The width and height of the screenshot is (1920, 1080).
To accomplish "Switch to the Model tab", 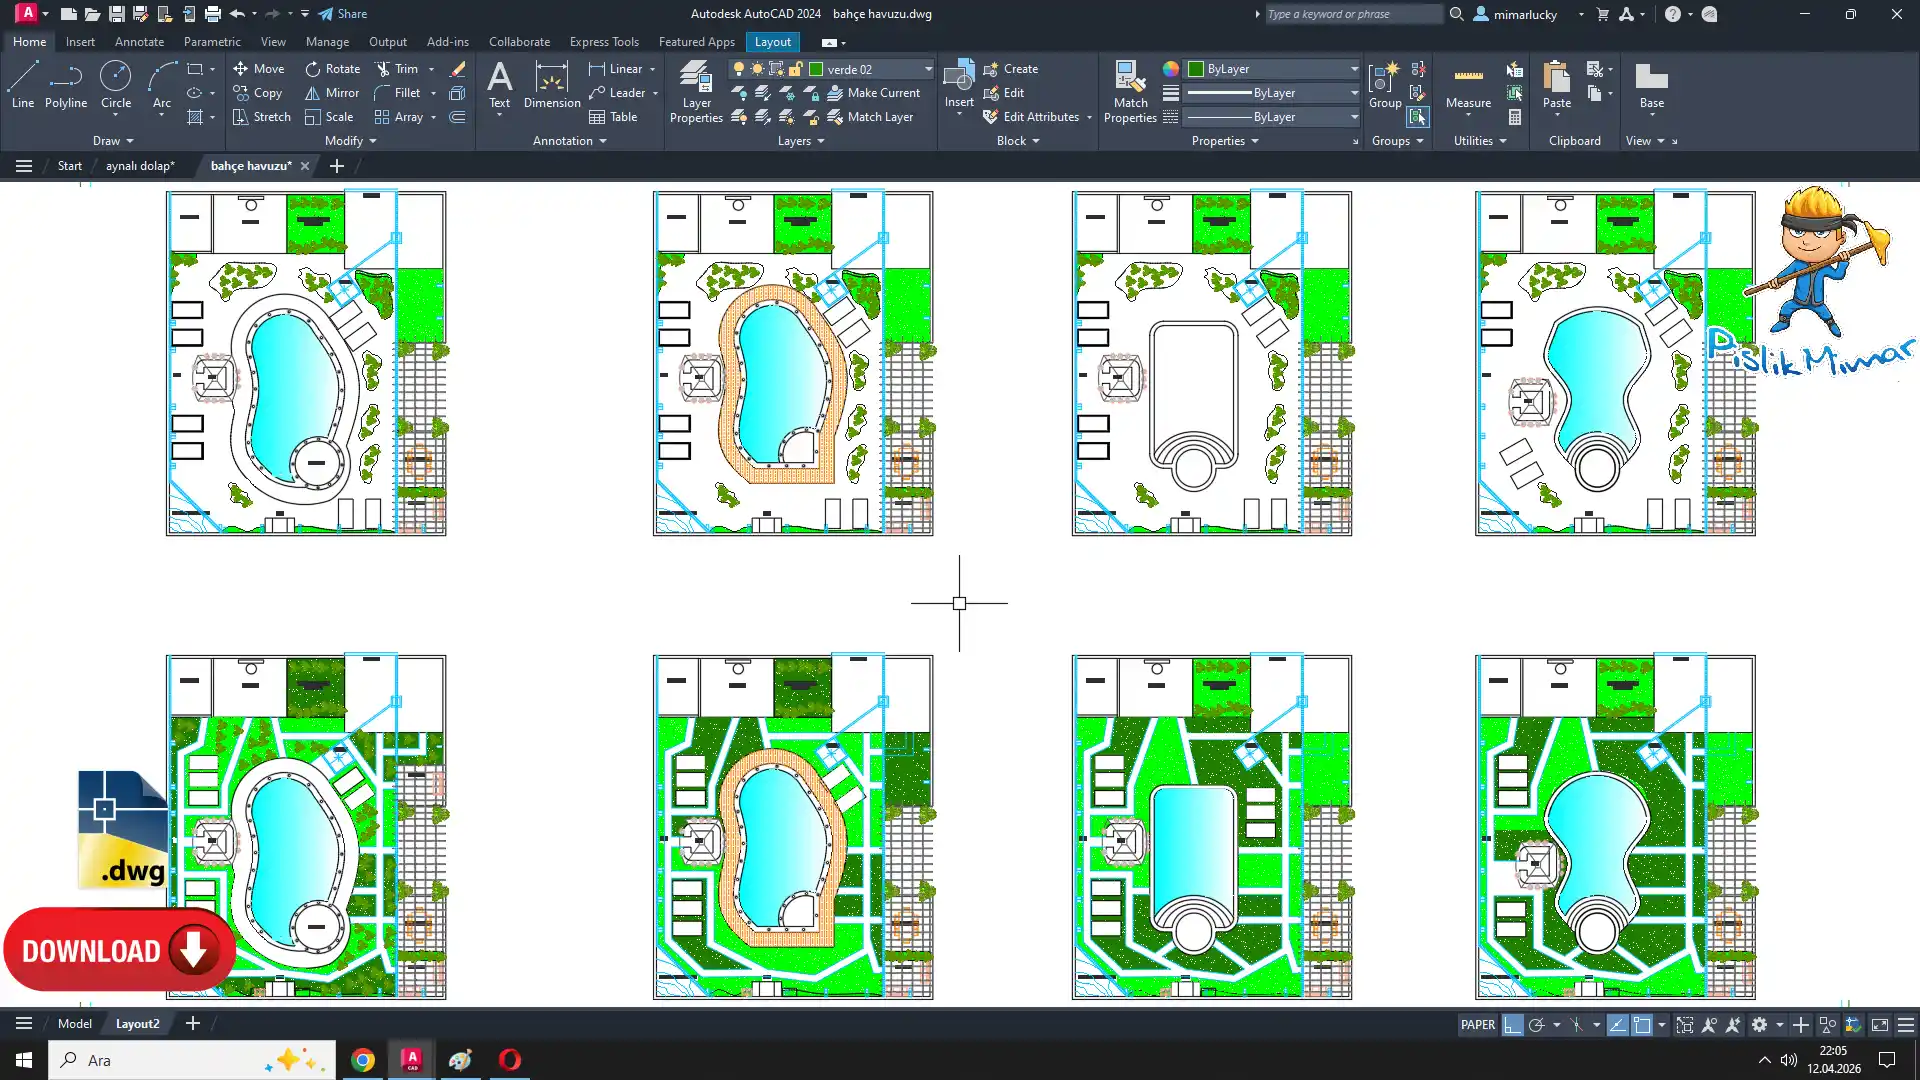I will [75, 1023].
